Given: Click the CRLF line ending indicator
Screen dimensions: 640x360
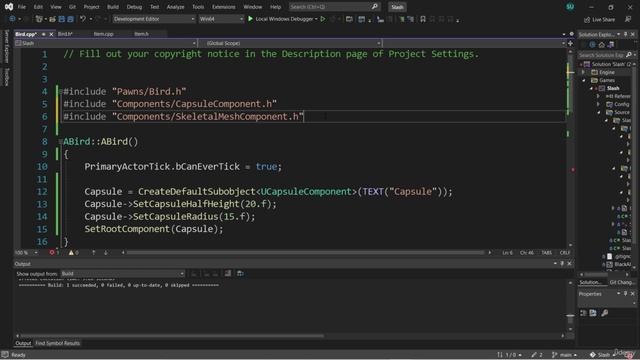Looking at the screenshot, I should click(565, 253).
